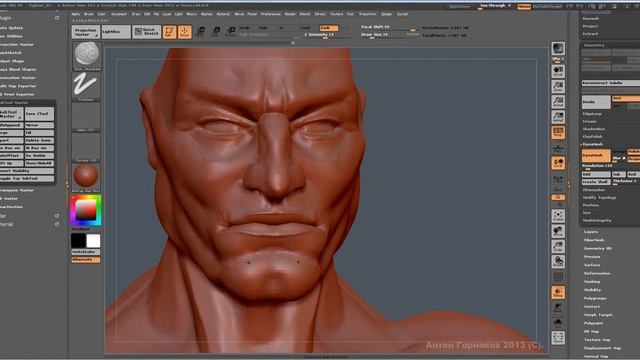Click the Rotate view icon in right shelf
Screen dimensions: 640x360
tap(558, 262)
